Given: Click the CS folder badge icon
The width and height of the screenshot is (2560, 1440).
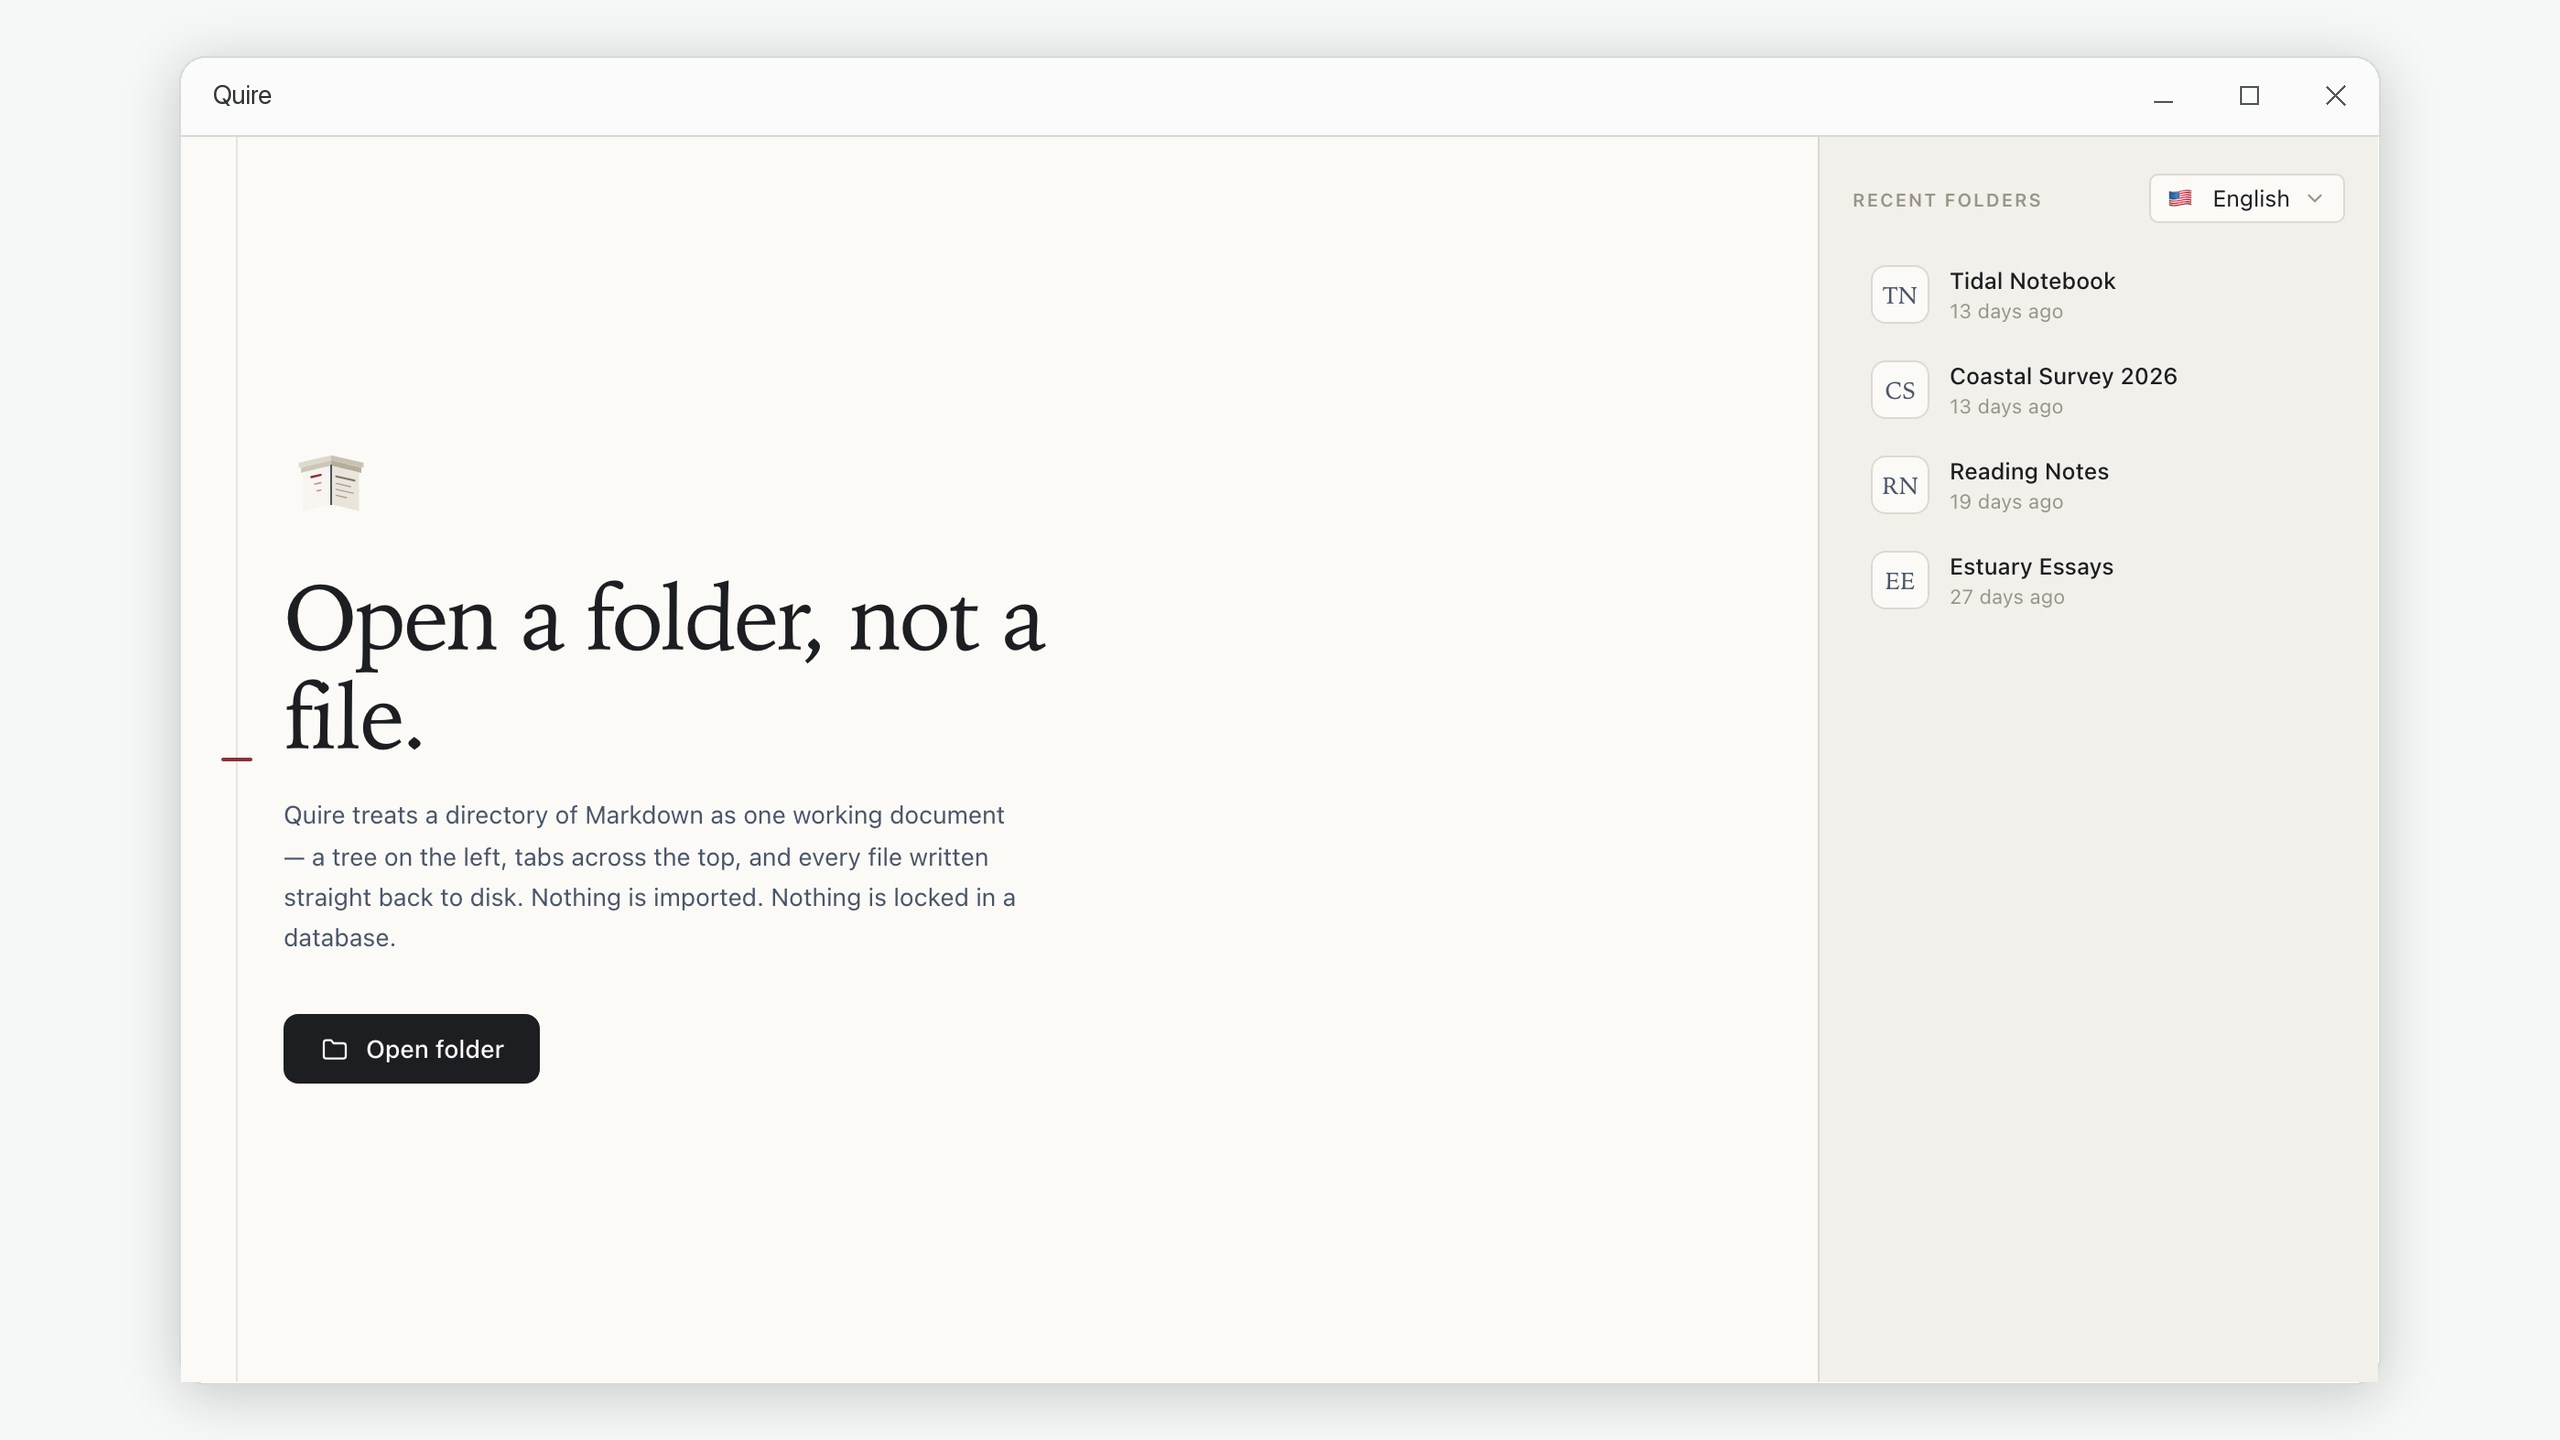Looking at the screenshot, I should (1899, 390).
